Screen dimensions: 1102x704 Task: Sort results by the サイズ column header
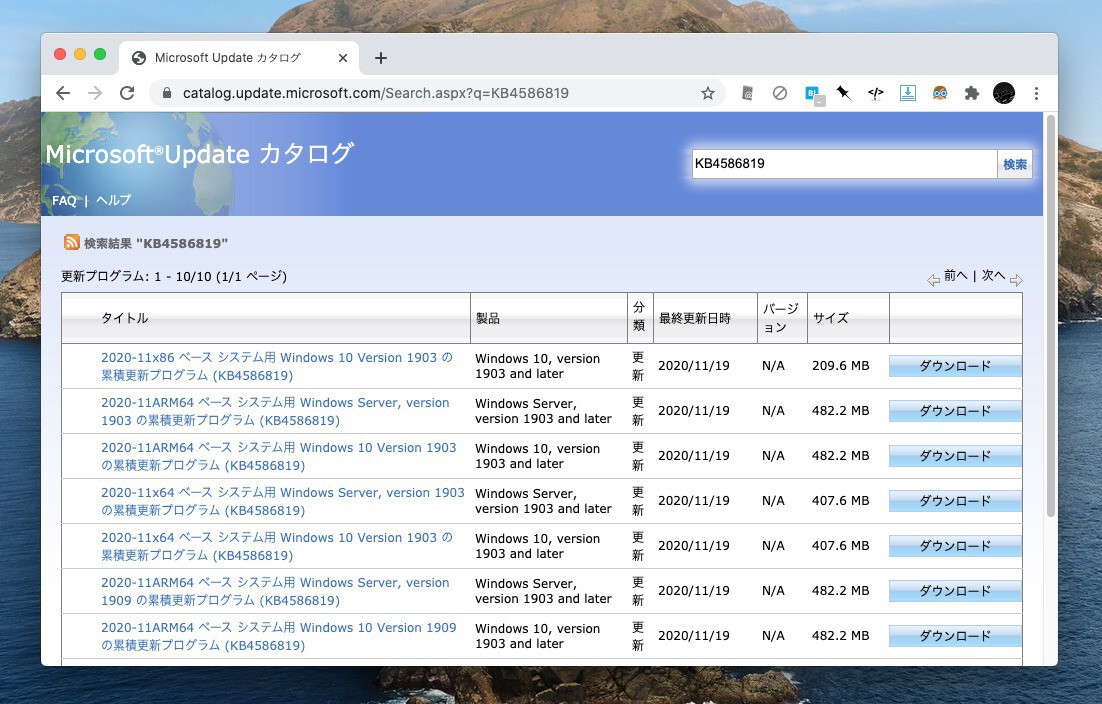[x=831, y=318]
